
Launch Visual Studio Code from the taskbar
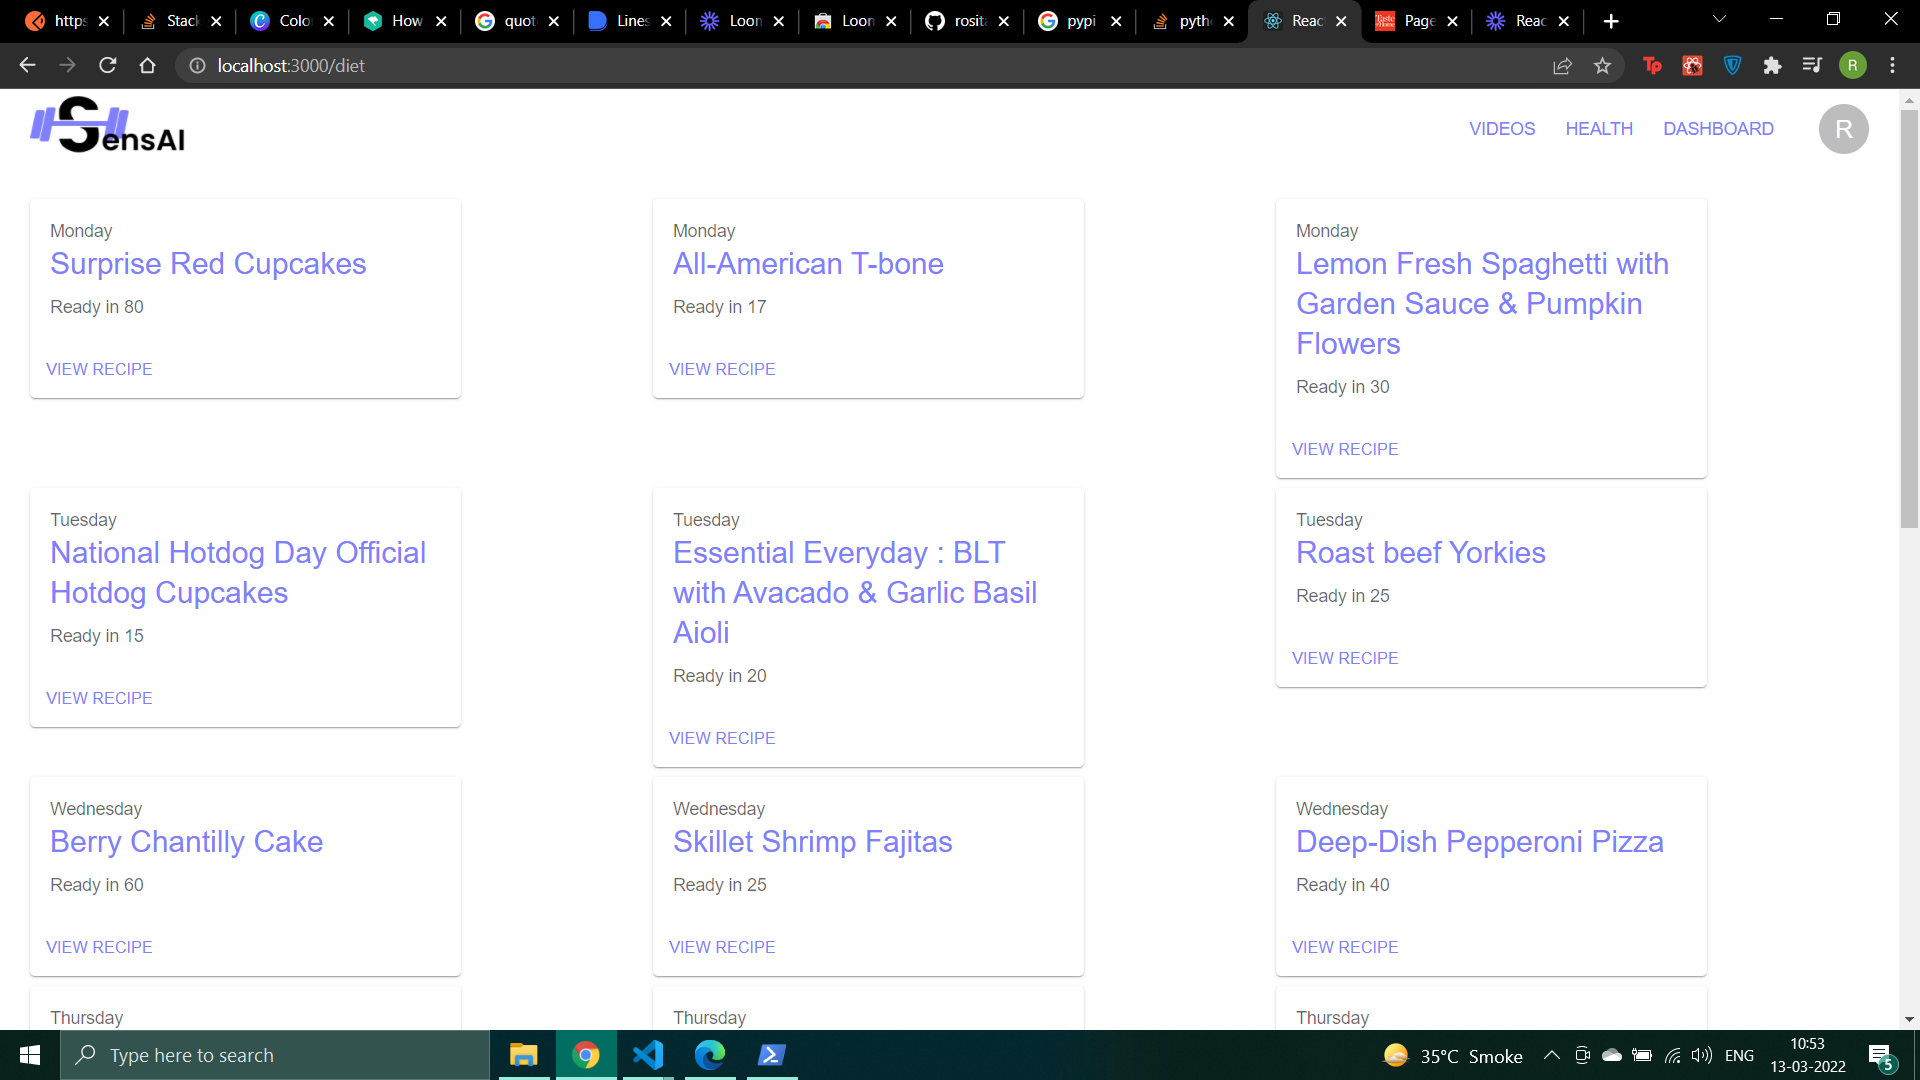click(648, 1055)
